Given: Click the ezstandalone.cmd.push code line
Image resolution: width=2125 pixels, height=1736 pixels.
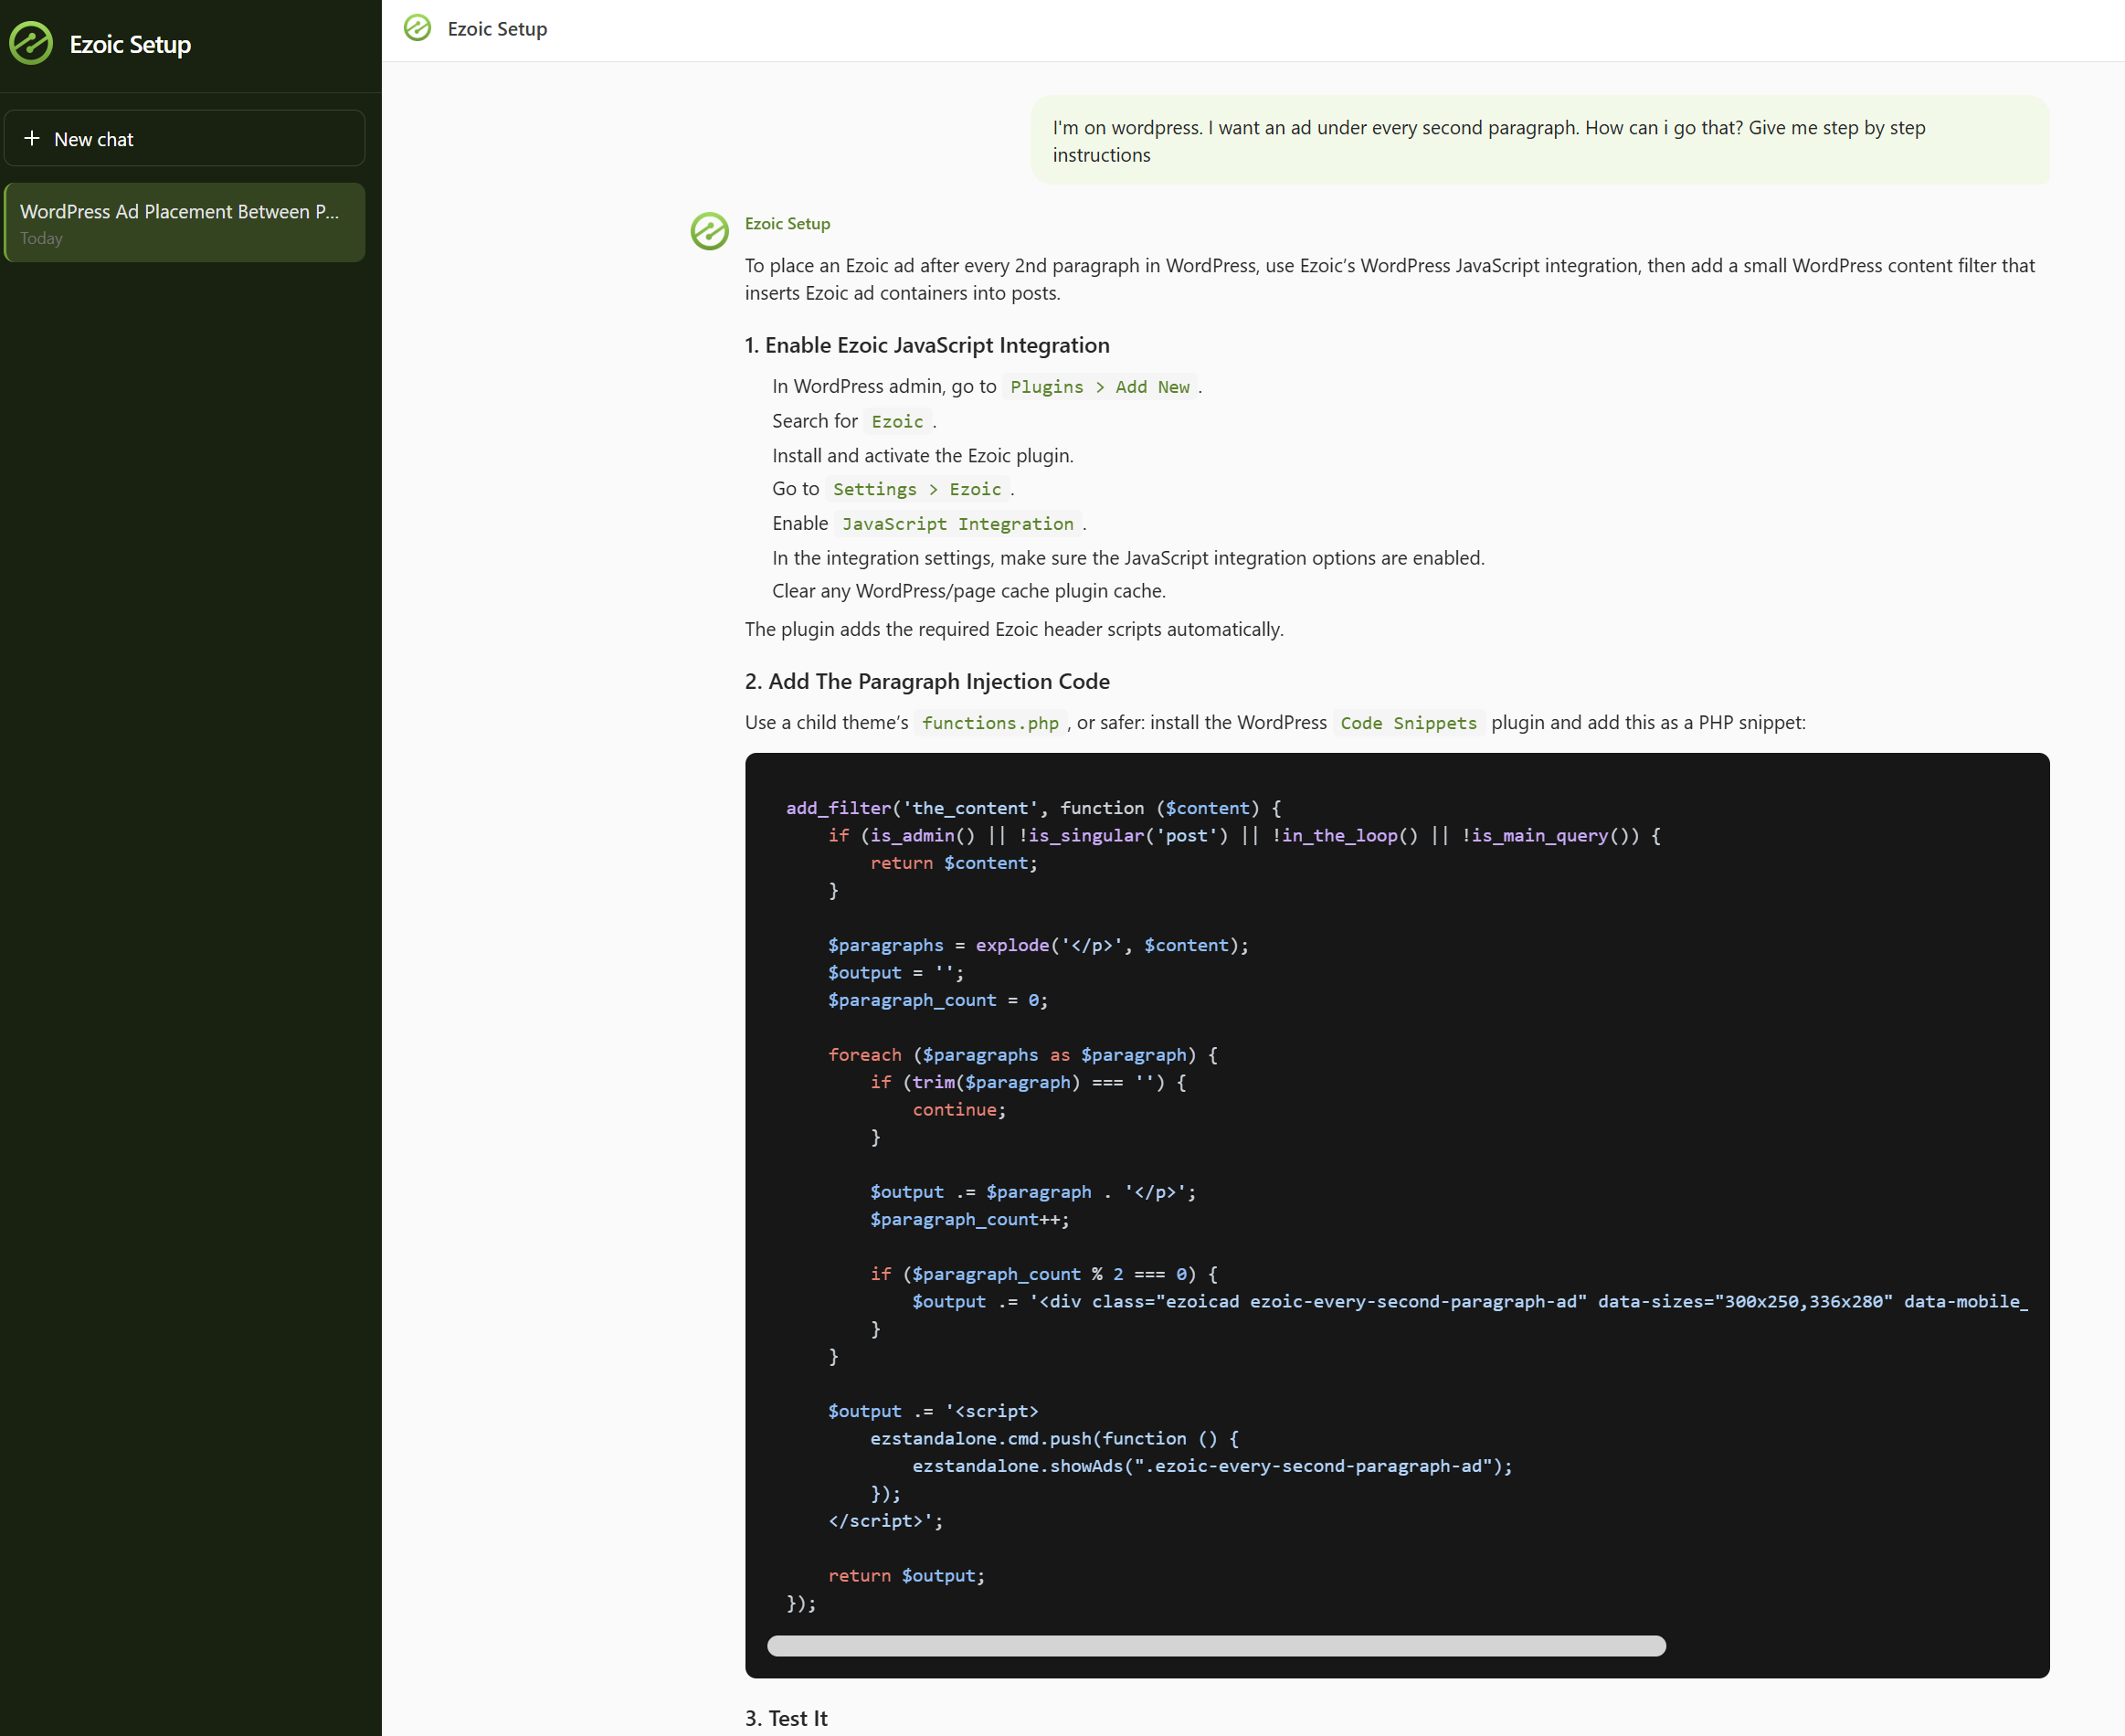Looking at the screenshot, I should (1054, 1438).
